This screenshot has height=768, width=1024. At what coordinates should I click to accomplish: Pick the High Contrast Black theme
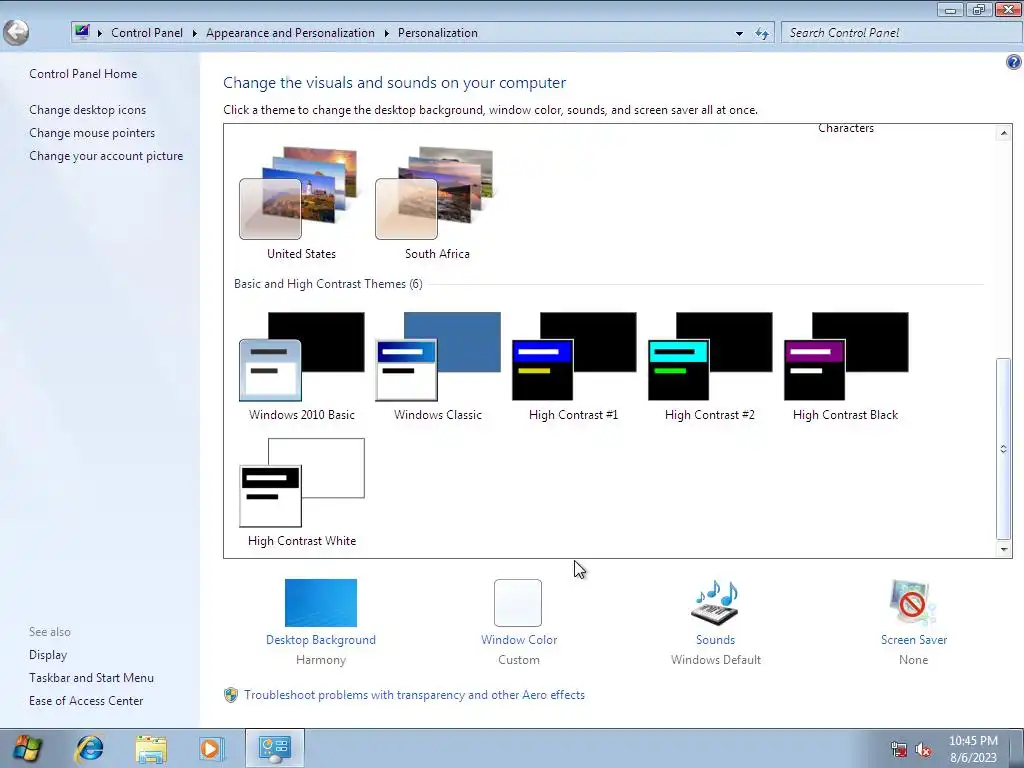click(x=846, y=366)
